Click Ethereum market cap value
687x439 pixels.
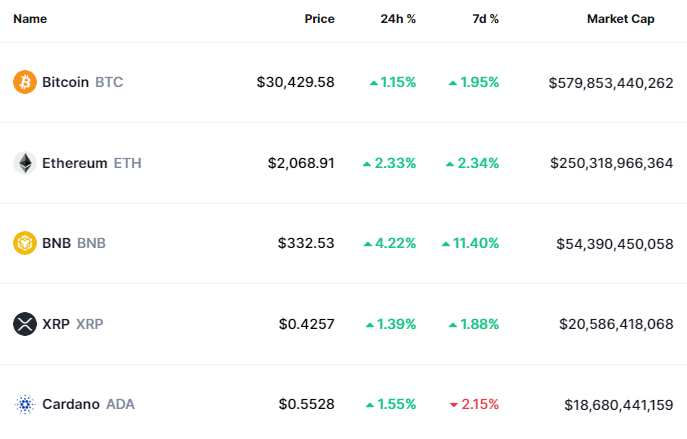612,163
